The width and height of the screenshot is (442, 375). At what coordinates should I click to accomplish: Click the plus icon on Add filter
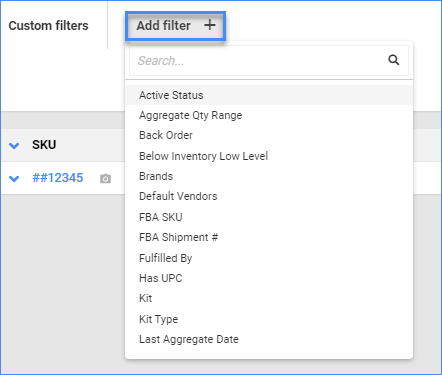tap(210, 25)
